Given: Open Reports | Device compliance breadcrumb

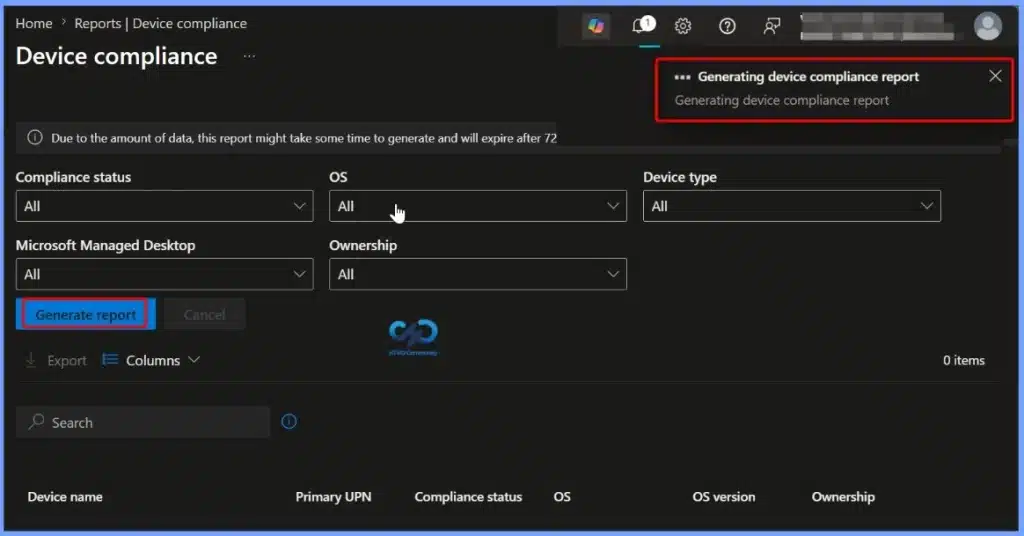Looking at the screenshot, I should (x=161, y=24).
